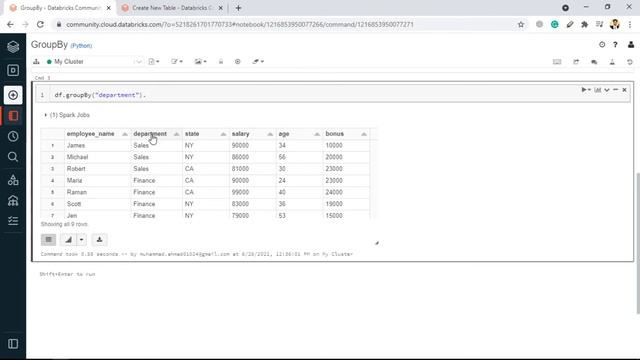Sort by the salary column header

click(x=252, y=134)
